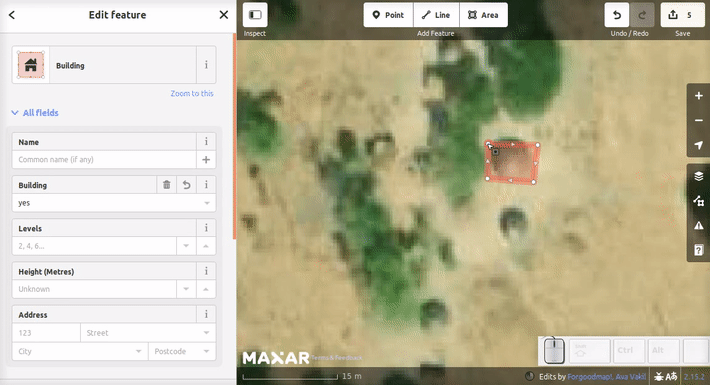Focus the Name input field
710x385 pixels.
tap(104, 159)
